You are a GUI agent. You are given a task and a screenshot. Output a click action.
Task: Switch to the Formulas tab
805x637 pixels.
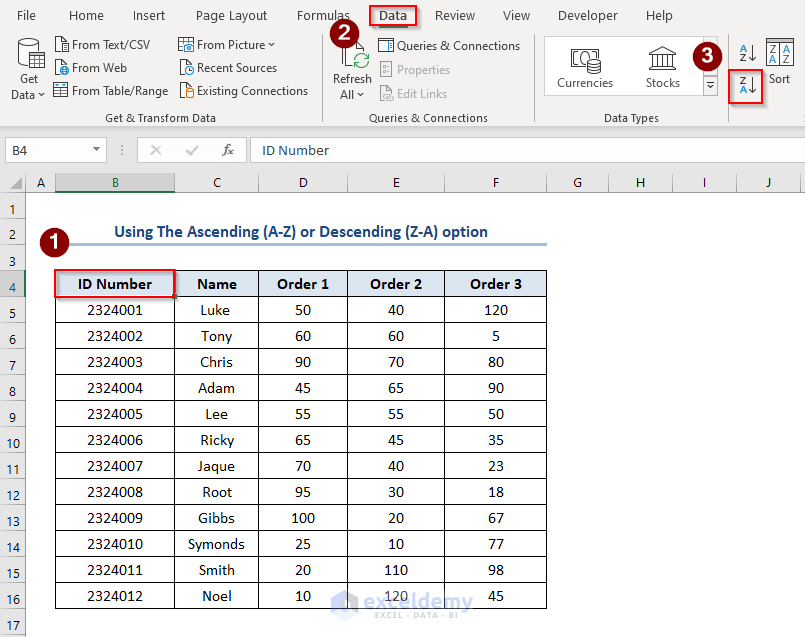(323, 15)
